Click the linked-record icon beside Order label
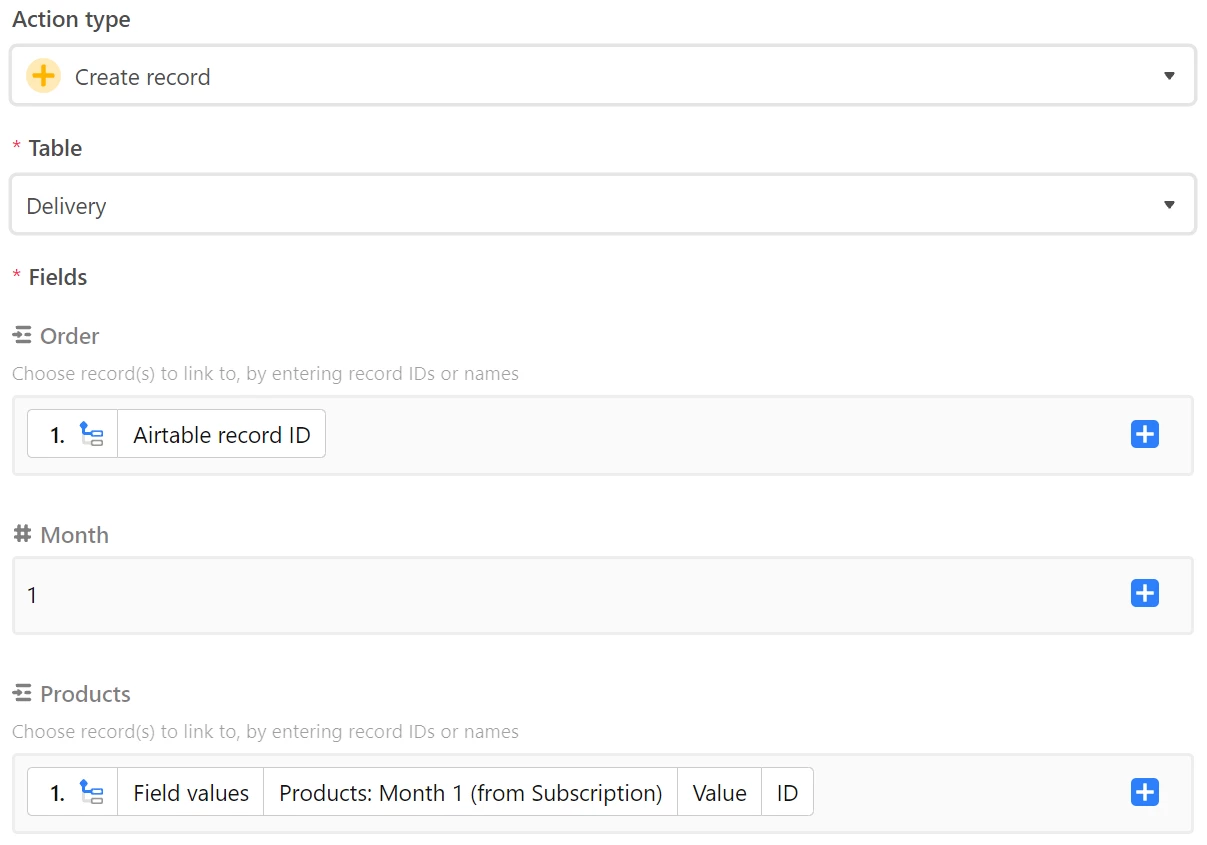The width and height of the screenshot is (1207, 845). tap(22, 336)
